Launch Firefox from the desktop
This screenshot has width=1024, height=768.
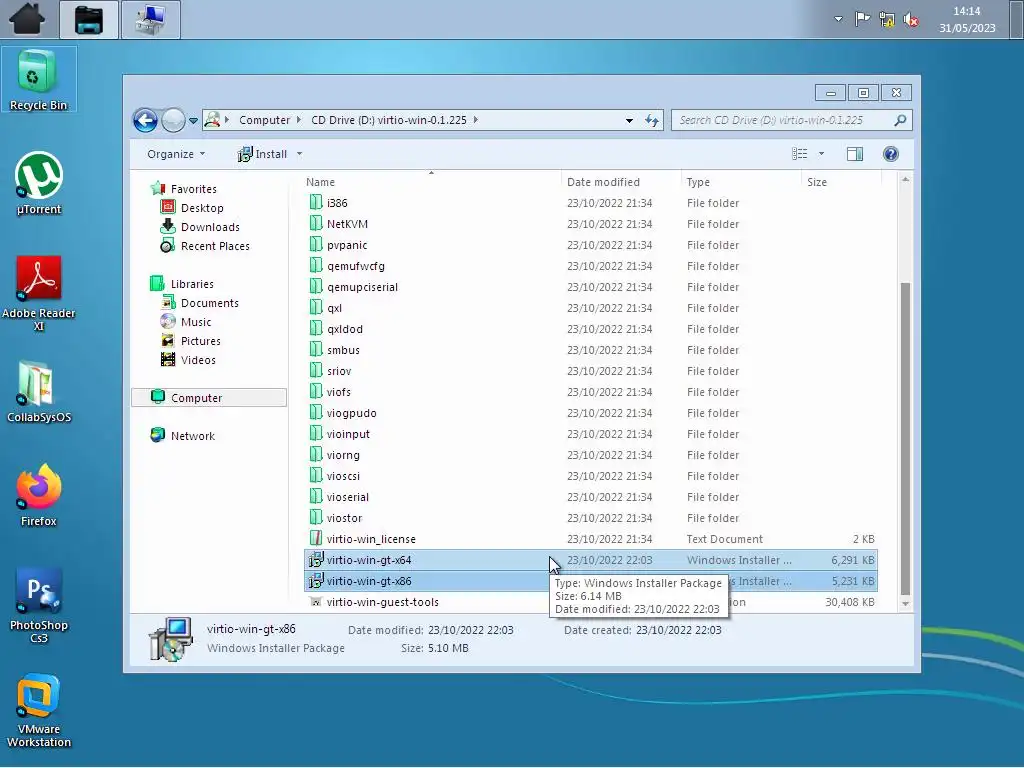pos(39,496)
